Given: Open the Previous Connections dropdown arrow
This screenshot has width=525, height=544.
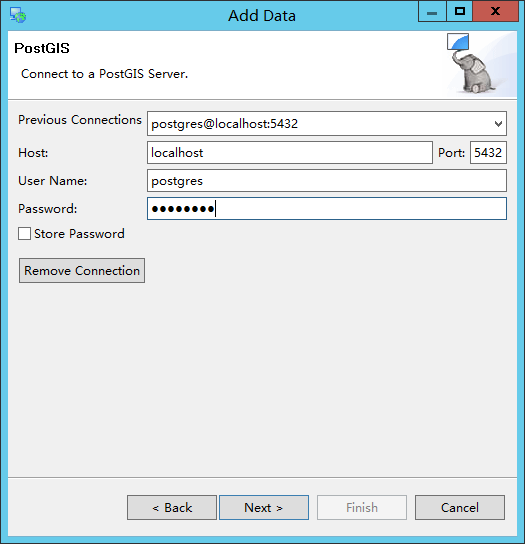Looking at the screenshot, I should tap(498, 124).
